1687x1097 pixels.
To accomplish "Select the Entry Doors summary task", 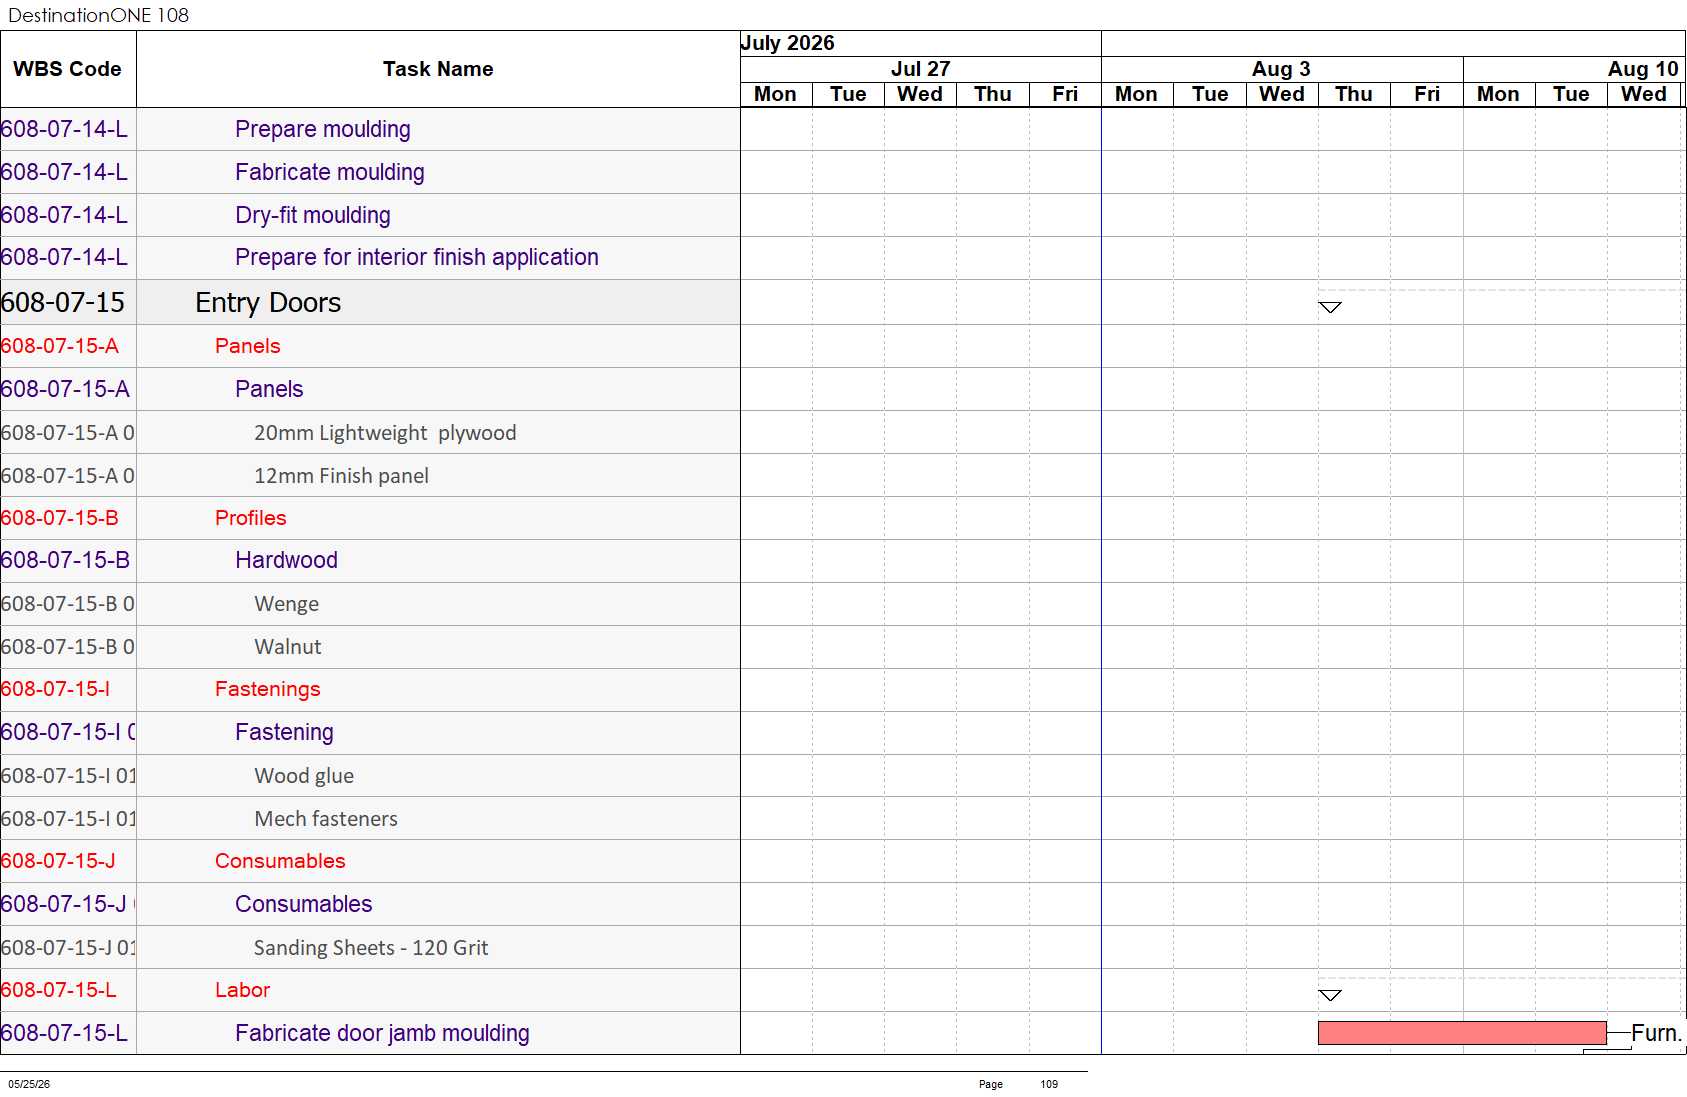I will [268, 303].
